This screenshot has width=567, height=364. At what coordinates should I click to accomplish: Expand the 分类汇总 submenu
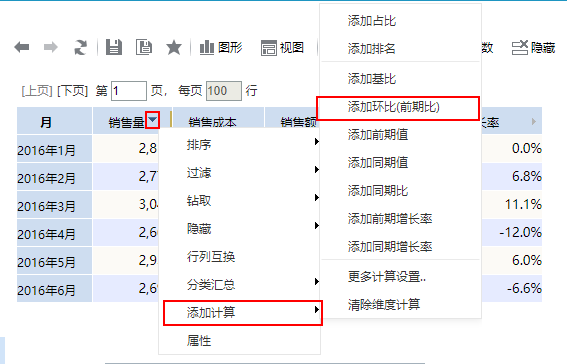(239, 284)
